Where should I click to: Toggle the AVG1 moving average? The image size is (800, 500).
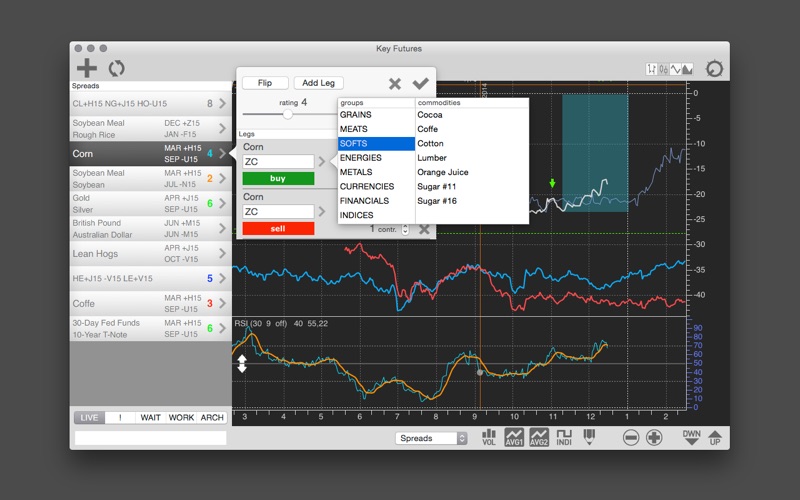514,437
